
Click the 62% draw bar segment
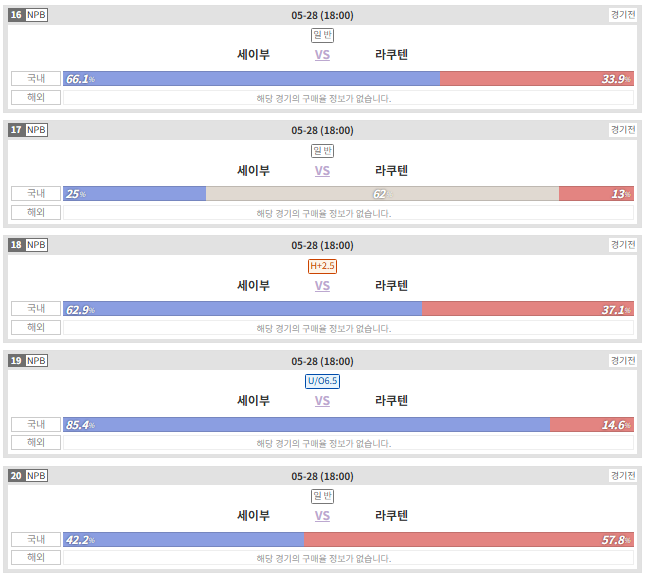point(382,194)
